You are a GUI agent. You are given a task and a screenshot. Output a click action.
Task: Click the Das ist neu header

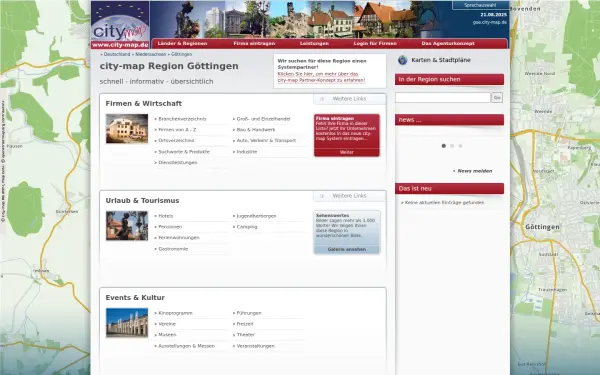coord(449,188)
